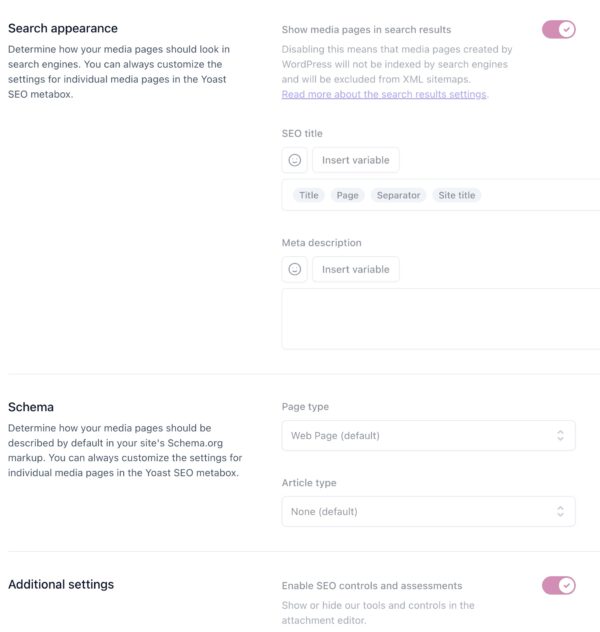Select the Page variable tag

point(347,195)
